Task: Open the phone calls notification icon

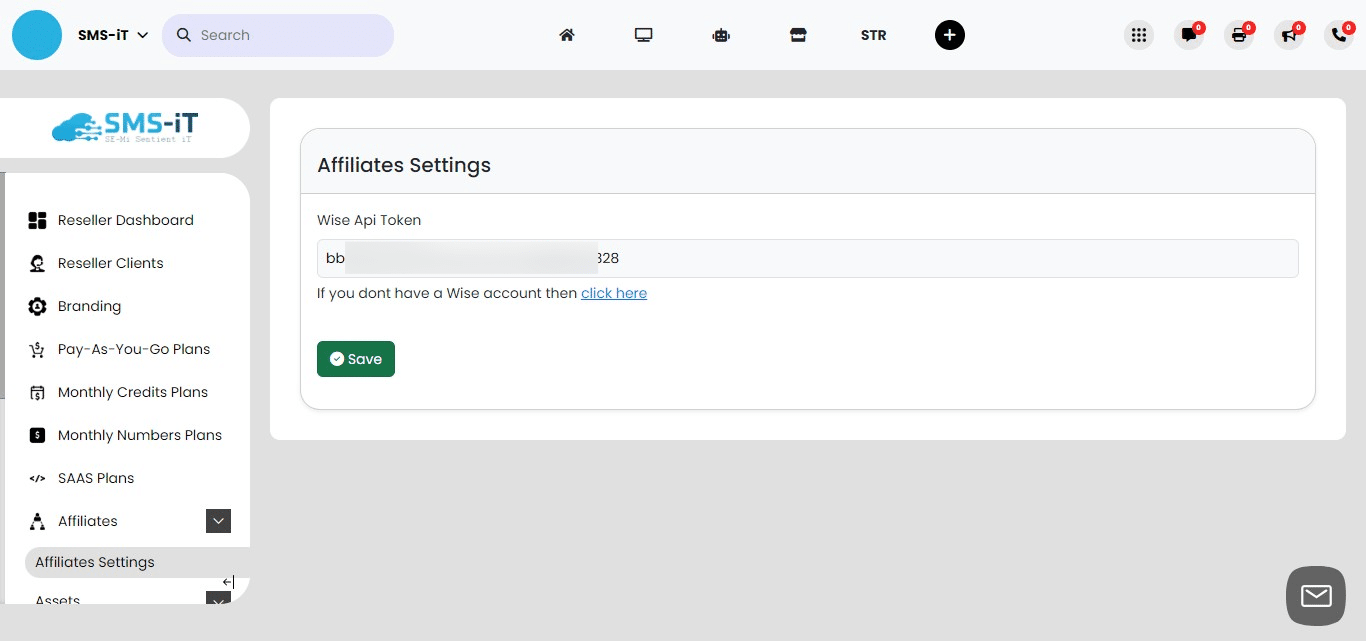Action: click(1339, 35)
